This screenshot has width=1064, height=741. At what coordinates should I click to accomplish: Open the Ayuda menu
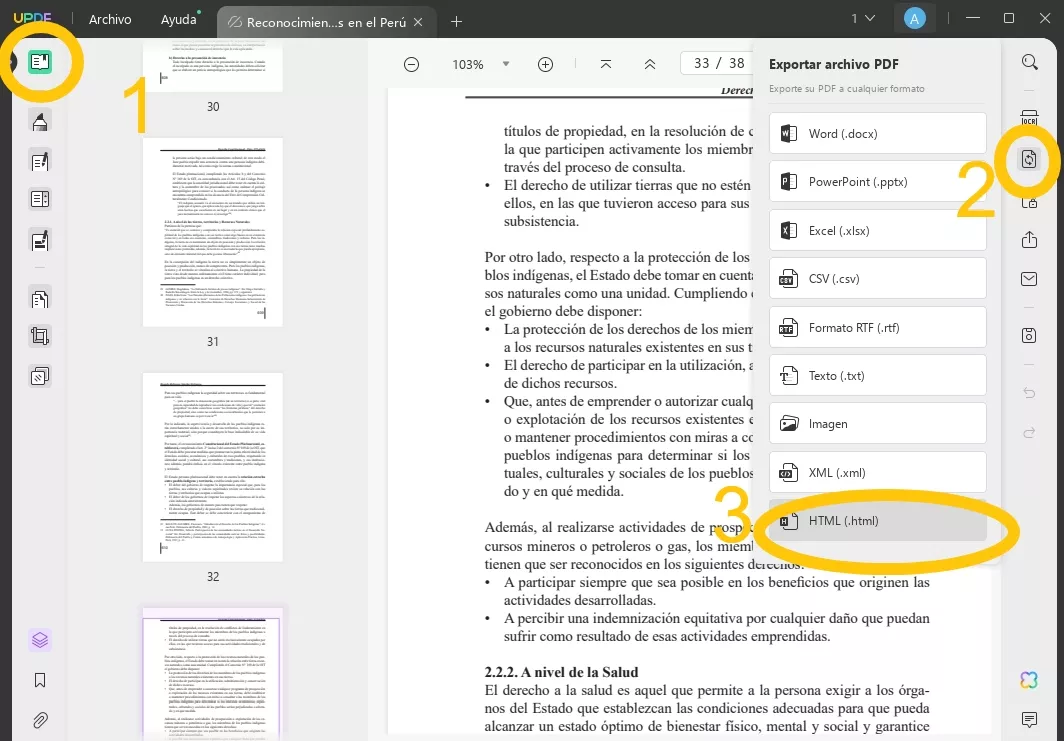pyautogui.click(x=178, y=19)
